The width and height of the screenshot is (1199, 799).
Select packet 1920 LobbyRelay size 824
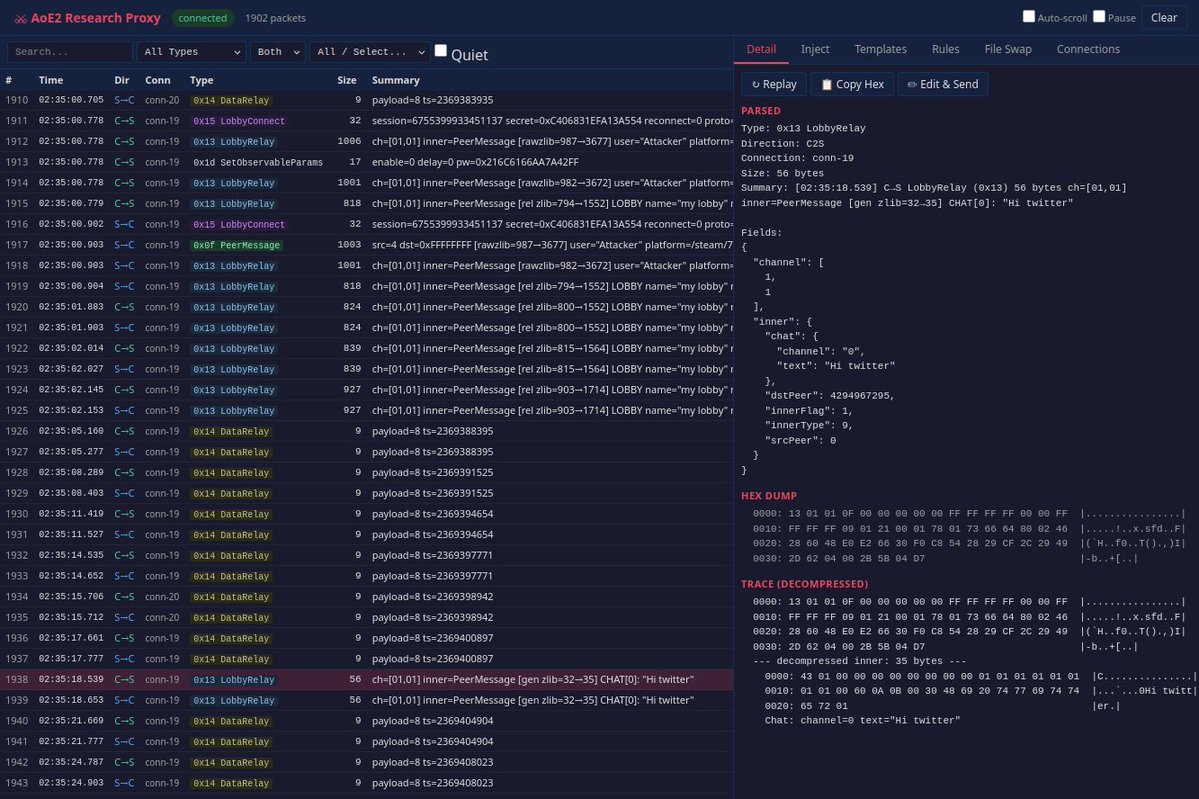click(x=367, y=307)
